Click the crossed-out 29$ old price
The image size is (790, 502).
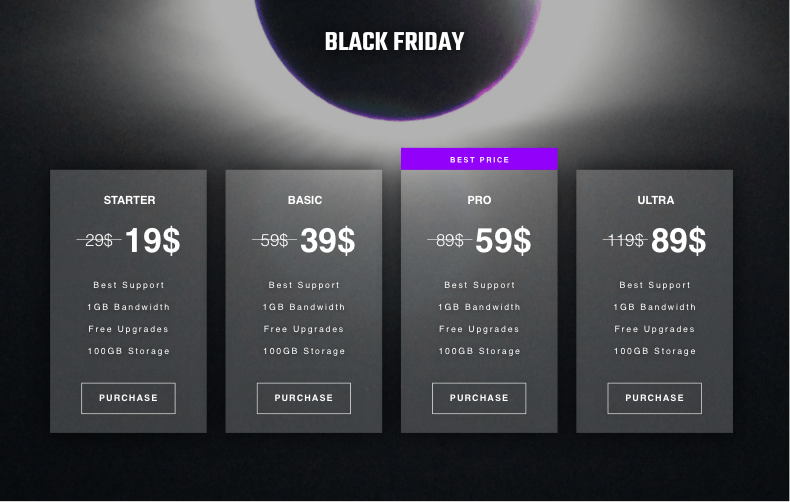pyautogui.click(x=99, y=241)
